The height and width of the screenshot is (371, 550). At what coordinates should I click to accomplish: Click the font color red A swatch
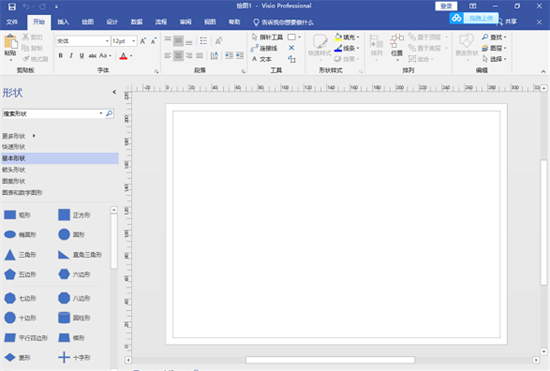[x=123, y=56]
